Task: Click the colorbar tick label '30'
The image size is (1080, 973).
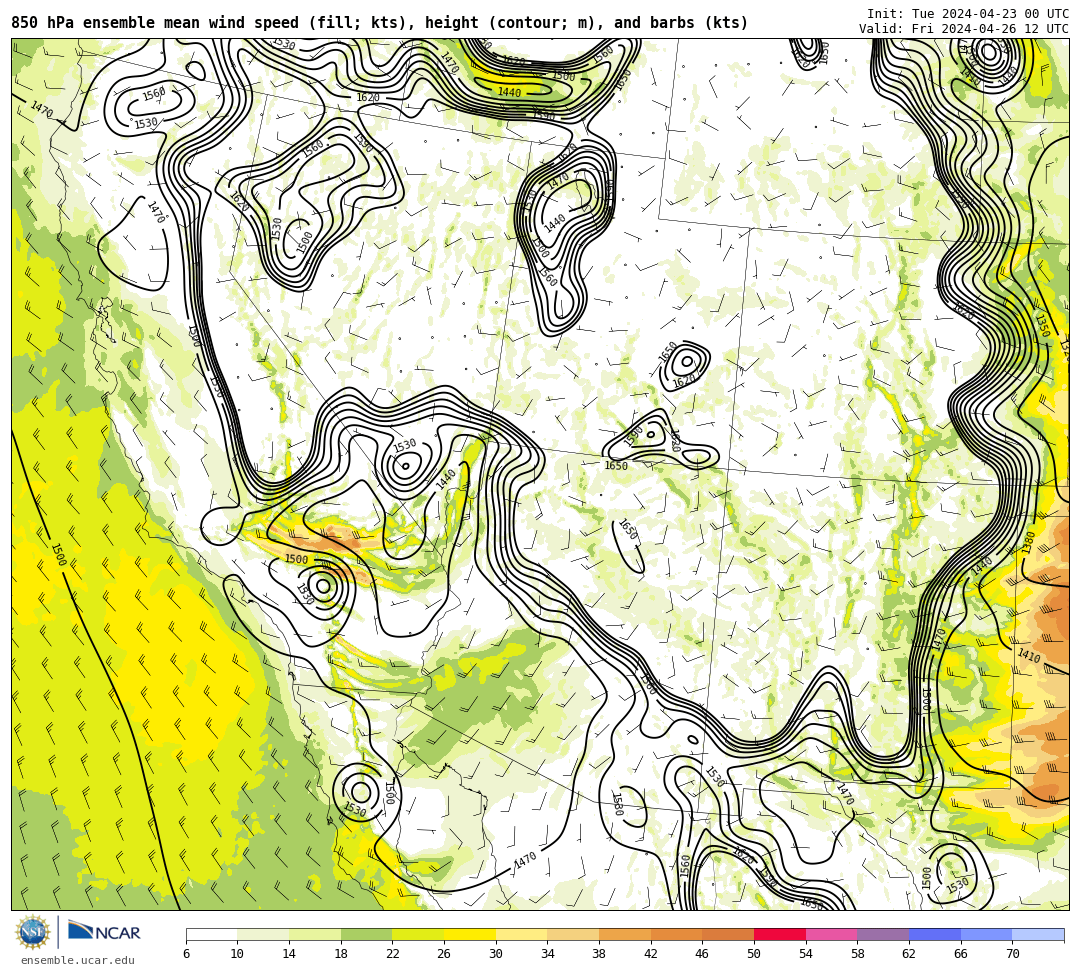Action: pyautogui.click(x=495, y=954)
